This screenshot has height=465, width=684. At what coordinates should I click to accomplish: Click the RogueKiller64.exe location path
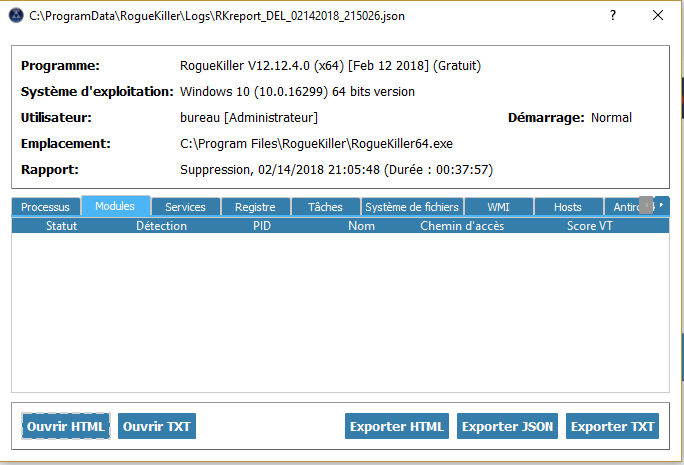(316, 144)
